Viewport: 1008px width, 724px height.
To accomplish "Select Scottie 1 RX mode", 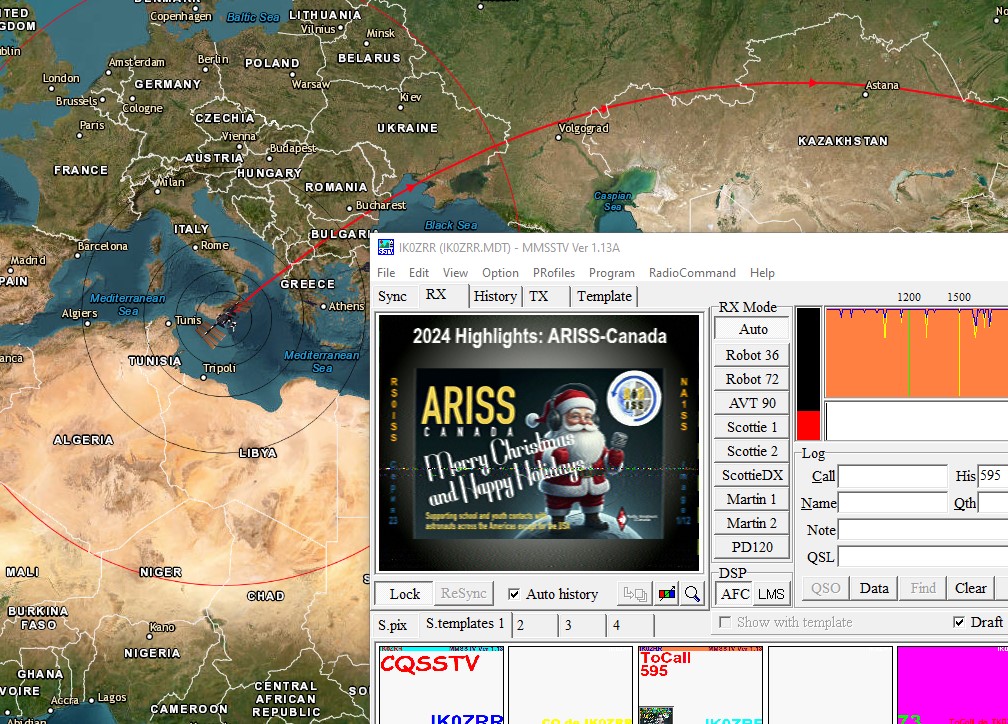I will 752,427.
